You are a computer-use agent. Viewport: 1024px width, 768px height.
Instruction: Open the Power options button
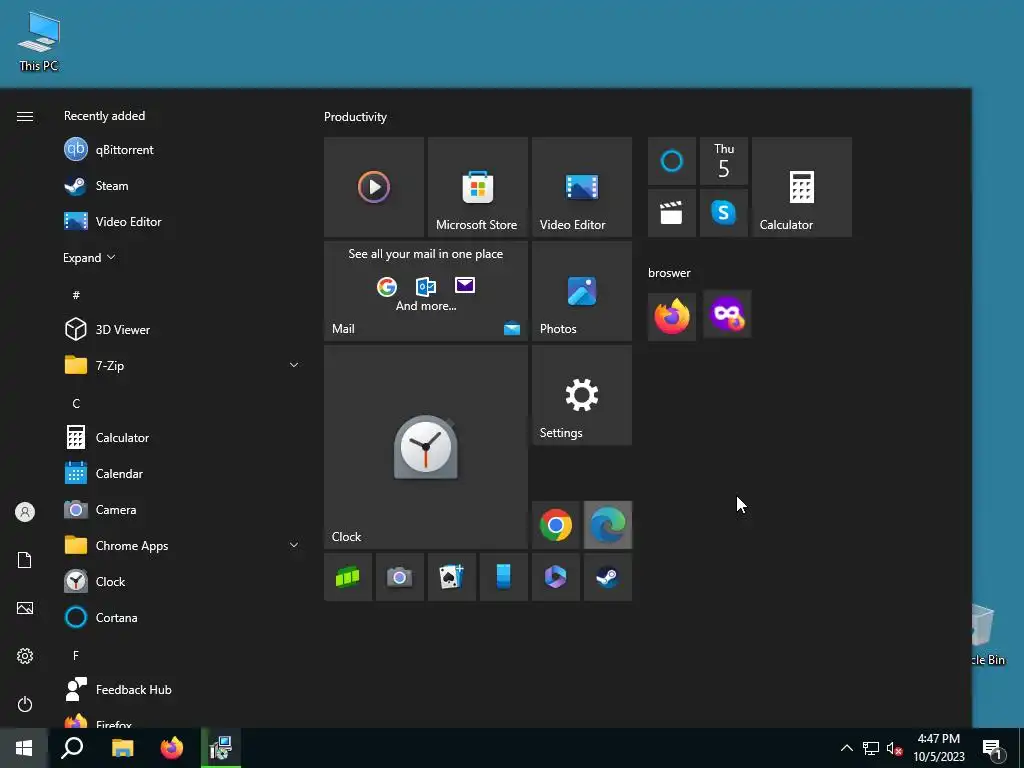point(25,704)
